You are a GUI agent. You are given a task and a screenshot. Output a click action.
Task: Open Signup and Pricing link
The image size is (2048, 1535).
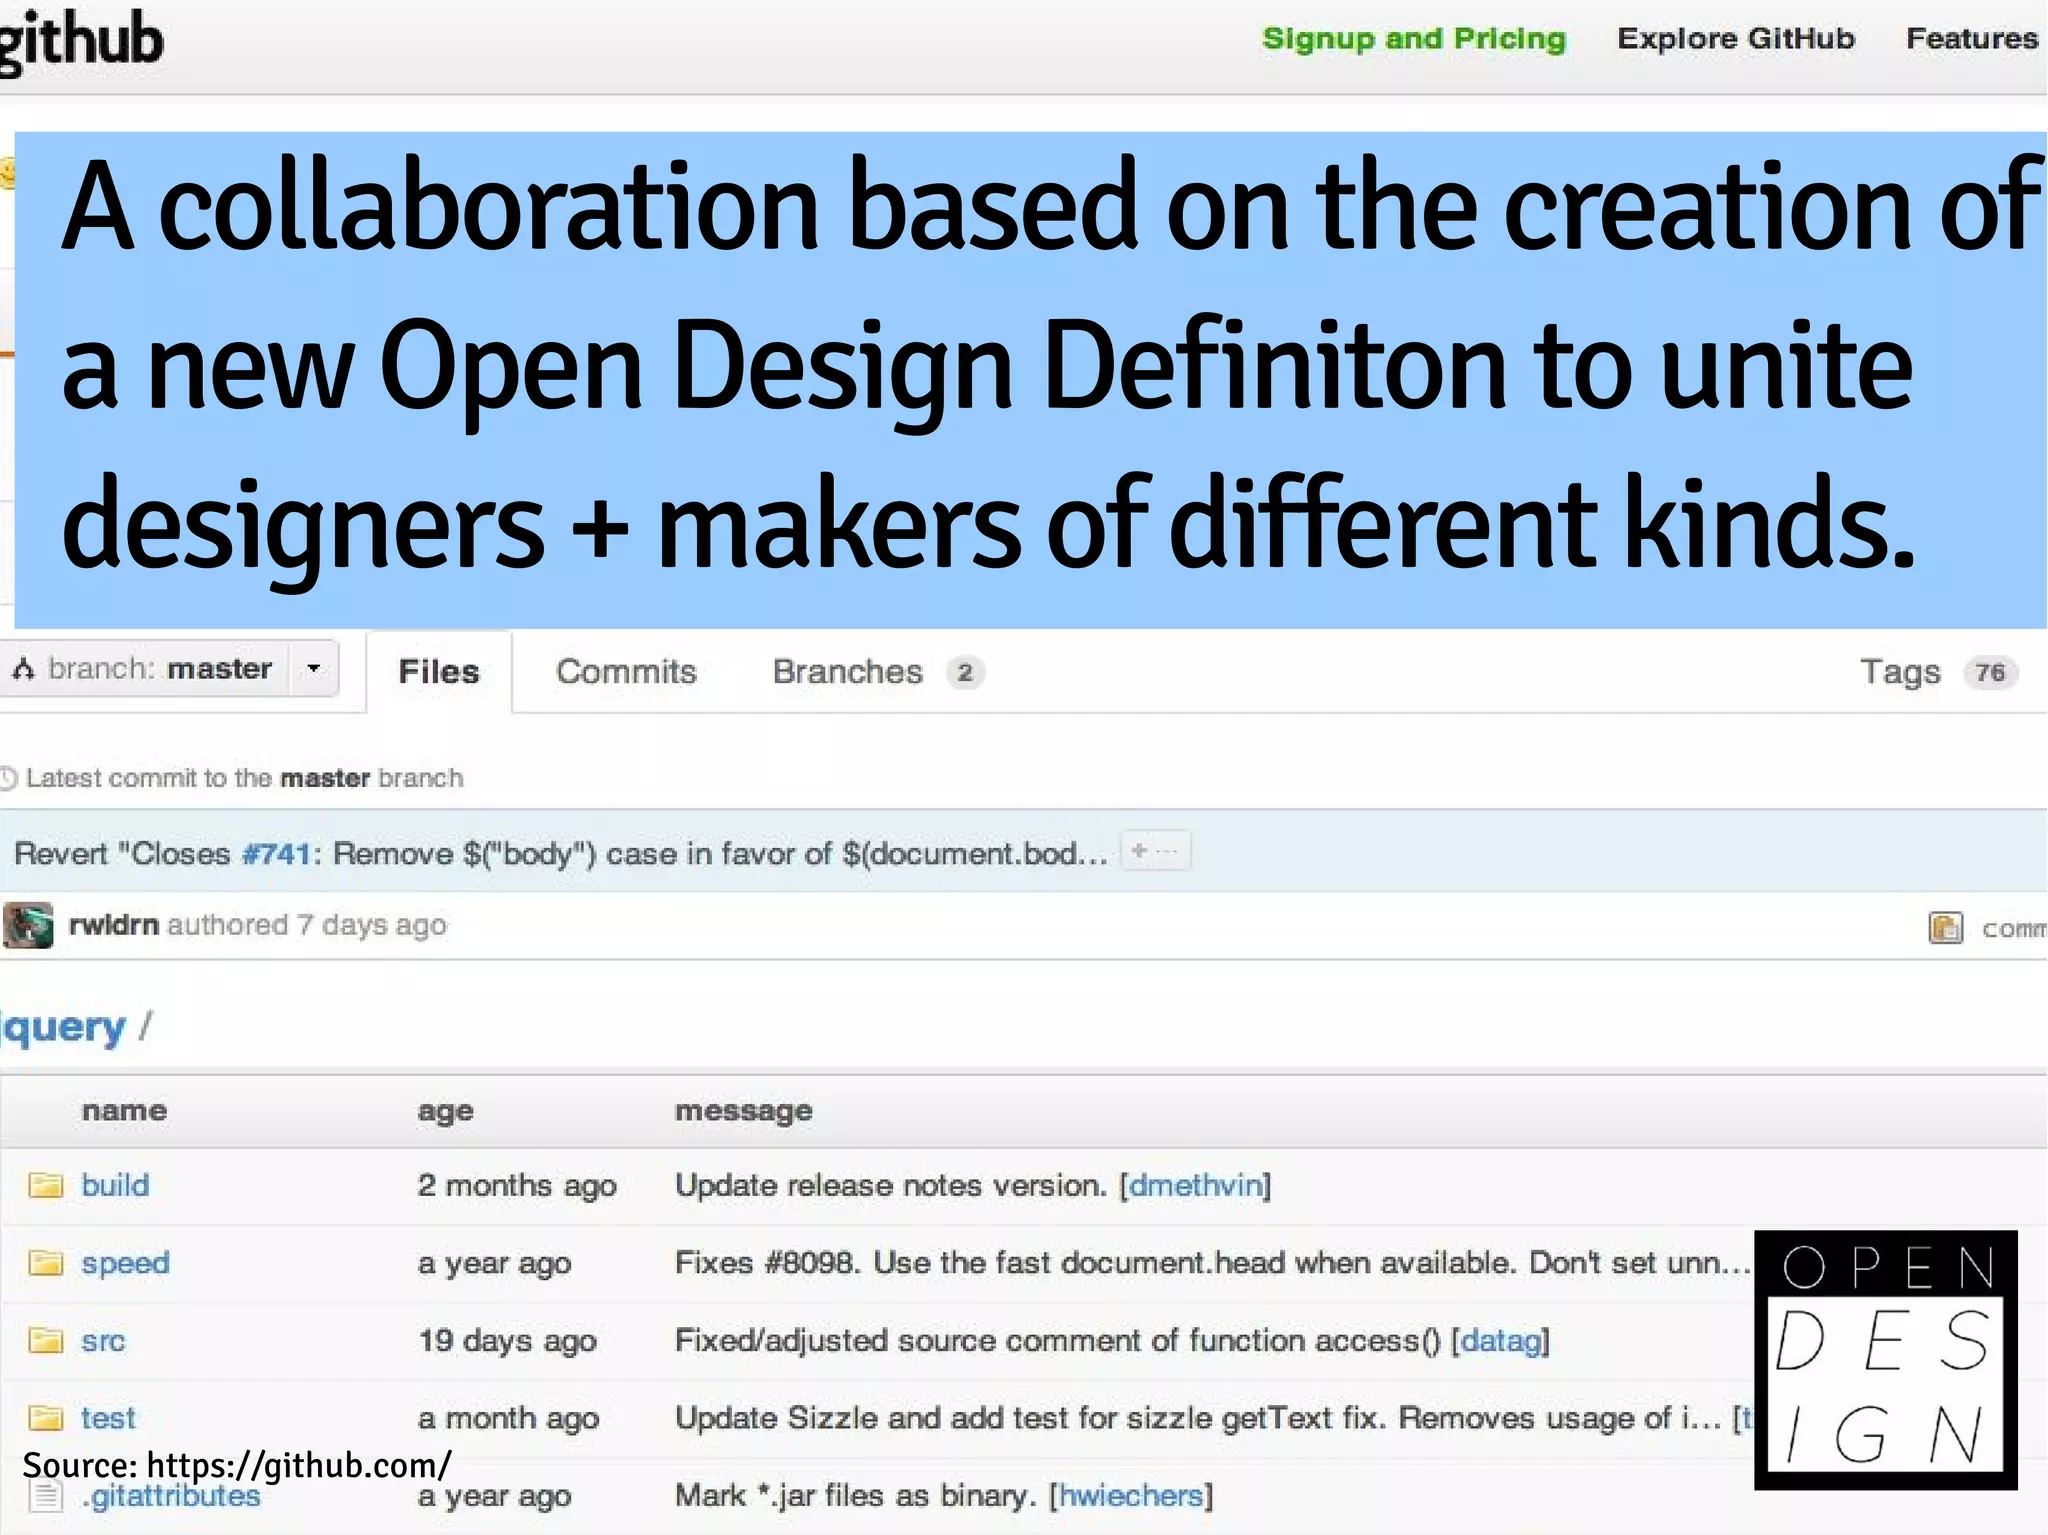1413,39
